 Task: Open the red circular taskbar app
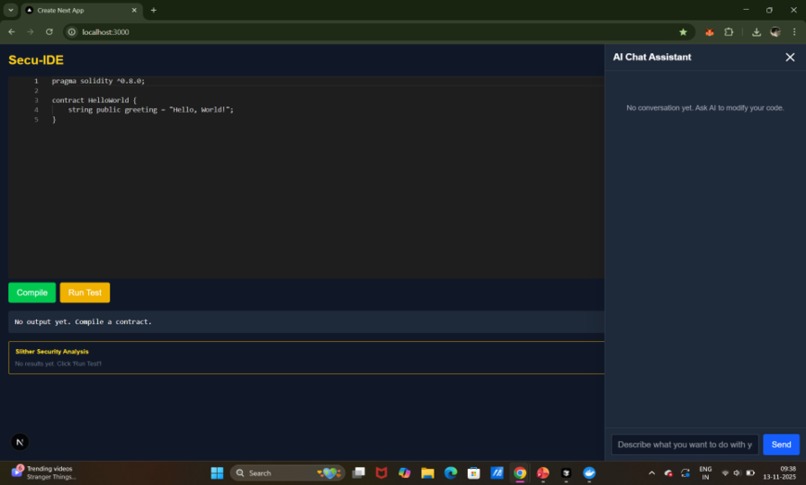coord(543,473)
